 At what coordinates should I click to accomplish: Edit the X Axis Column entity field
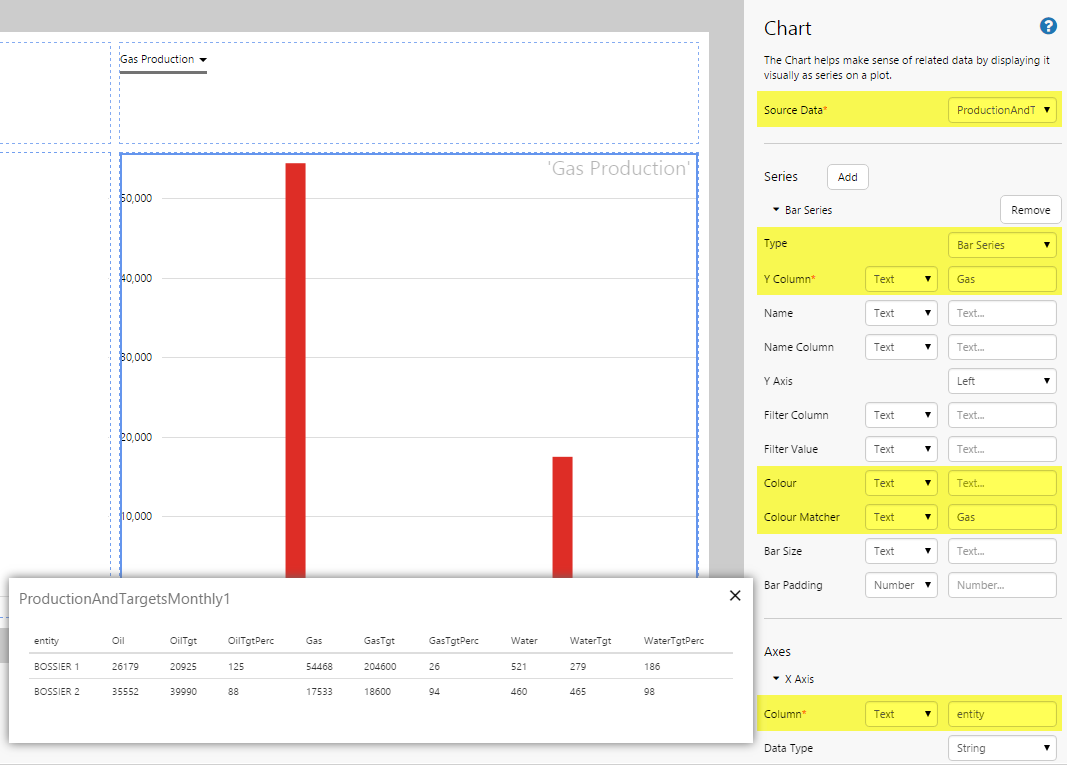(1002, 714)
